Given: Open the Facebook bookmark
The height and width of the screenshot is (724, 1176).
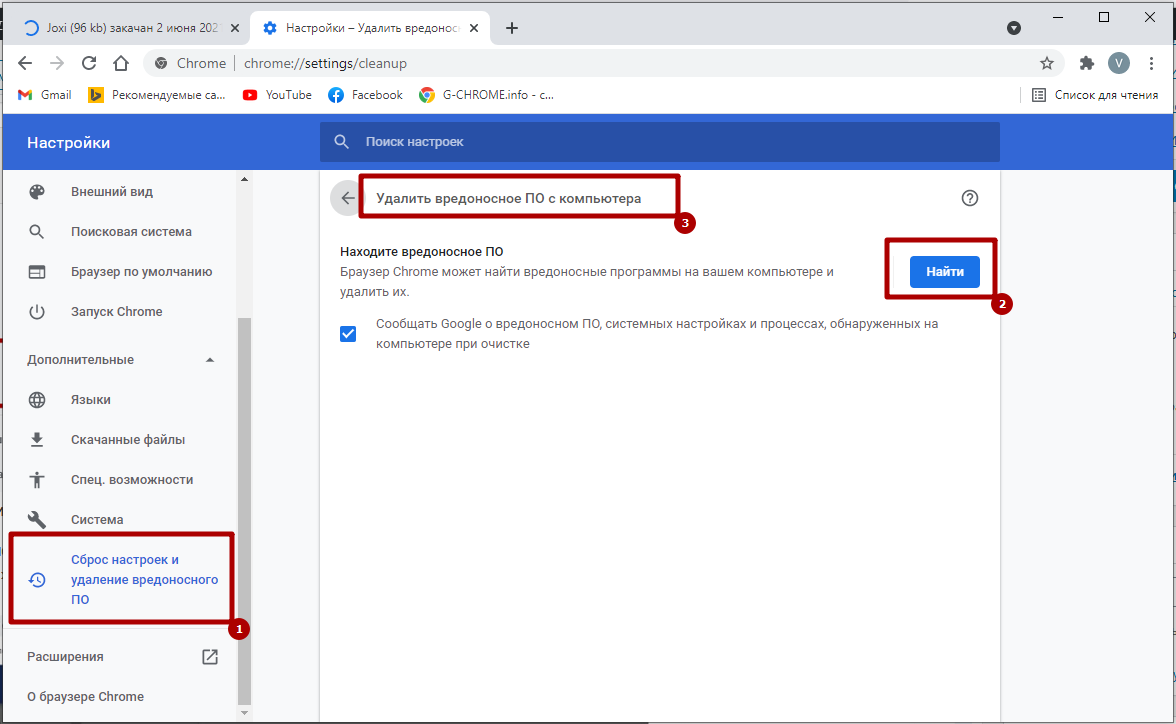Looking at the screenshot, I should (x=365, y=95).
